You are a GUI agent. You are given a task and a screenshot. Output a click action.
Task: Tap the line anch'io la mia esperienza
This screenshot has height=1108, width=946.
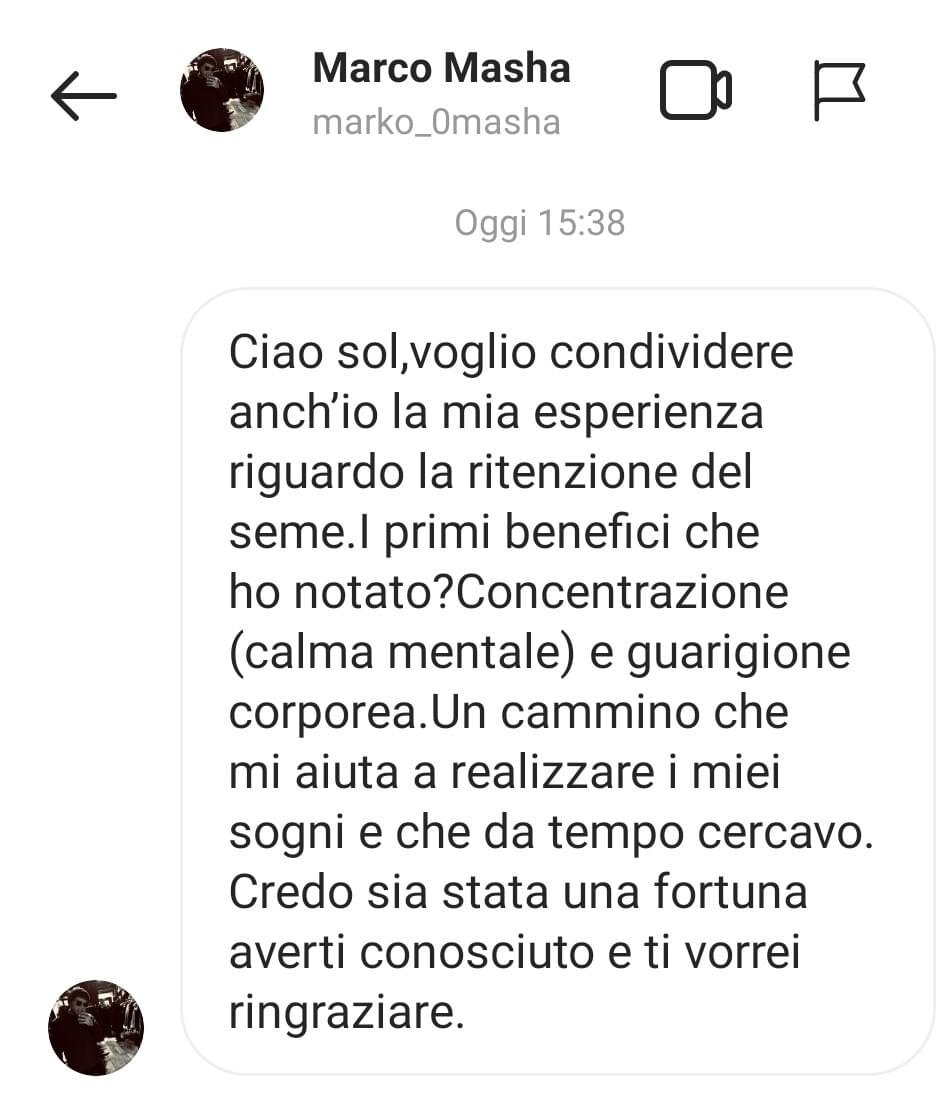(496, 411)
